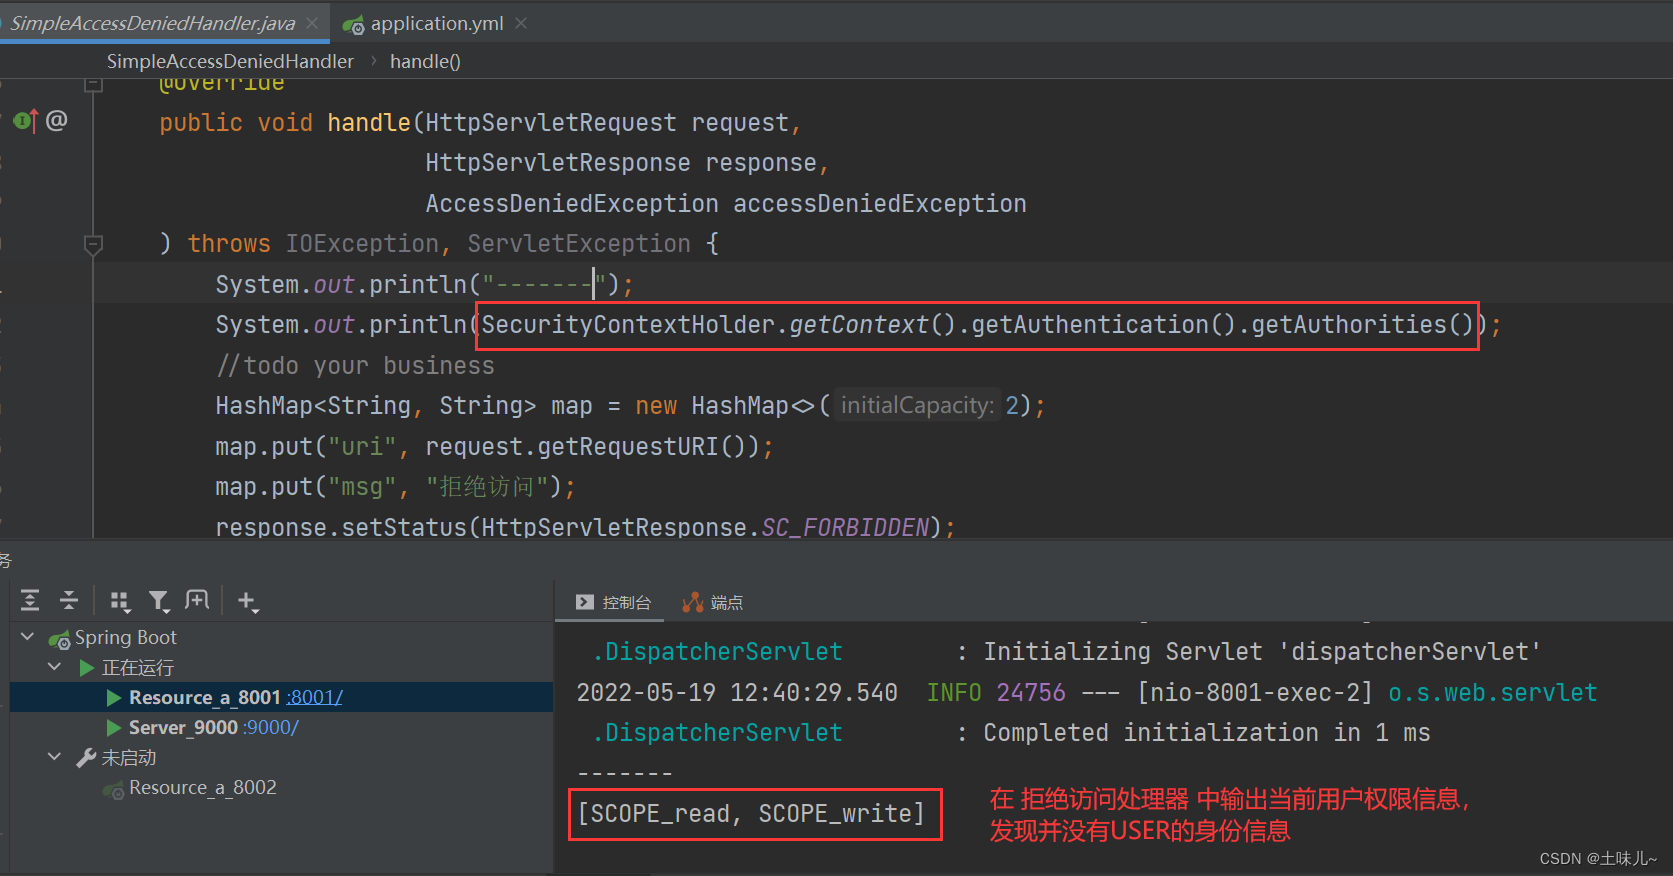Collapse the handle method fold marker
Viewport: 1673px width, 876px height.
[93, 244]
